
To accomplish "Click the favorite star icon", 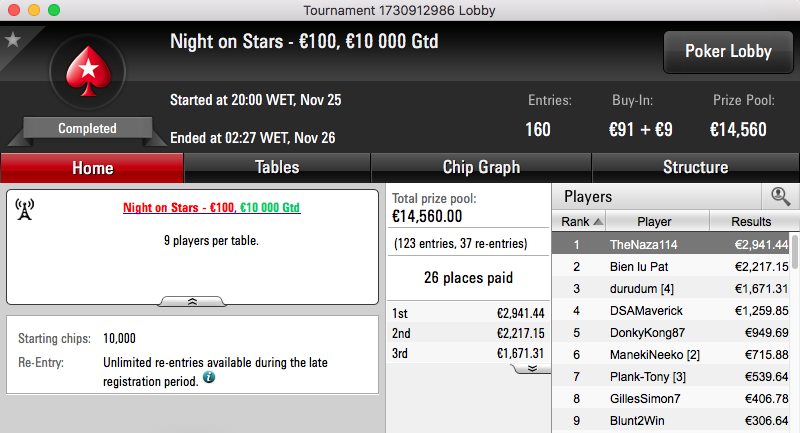I will (x=12, y=40).
